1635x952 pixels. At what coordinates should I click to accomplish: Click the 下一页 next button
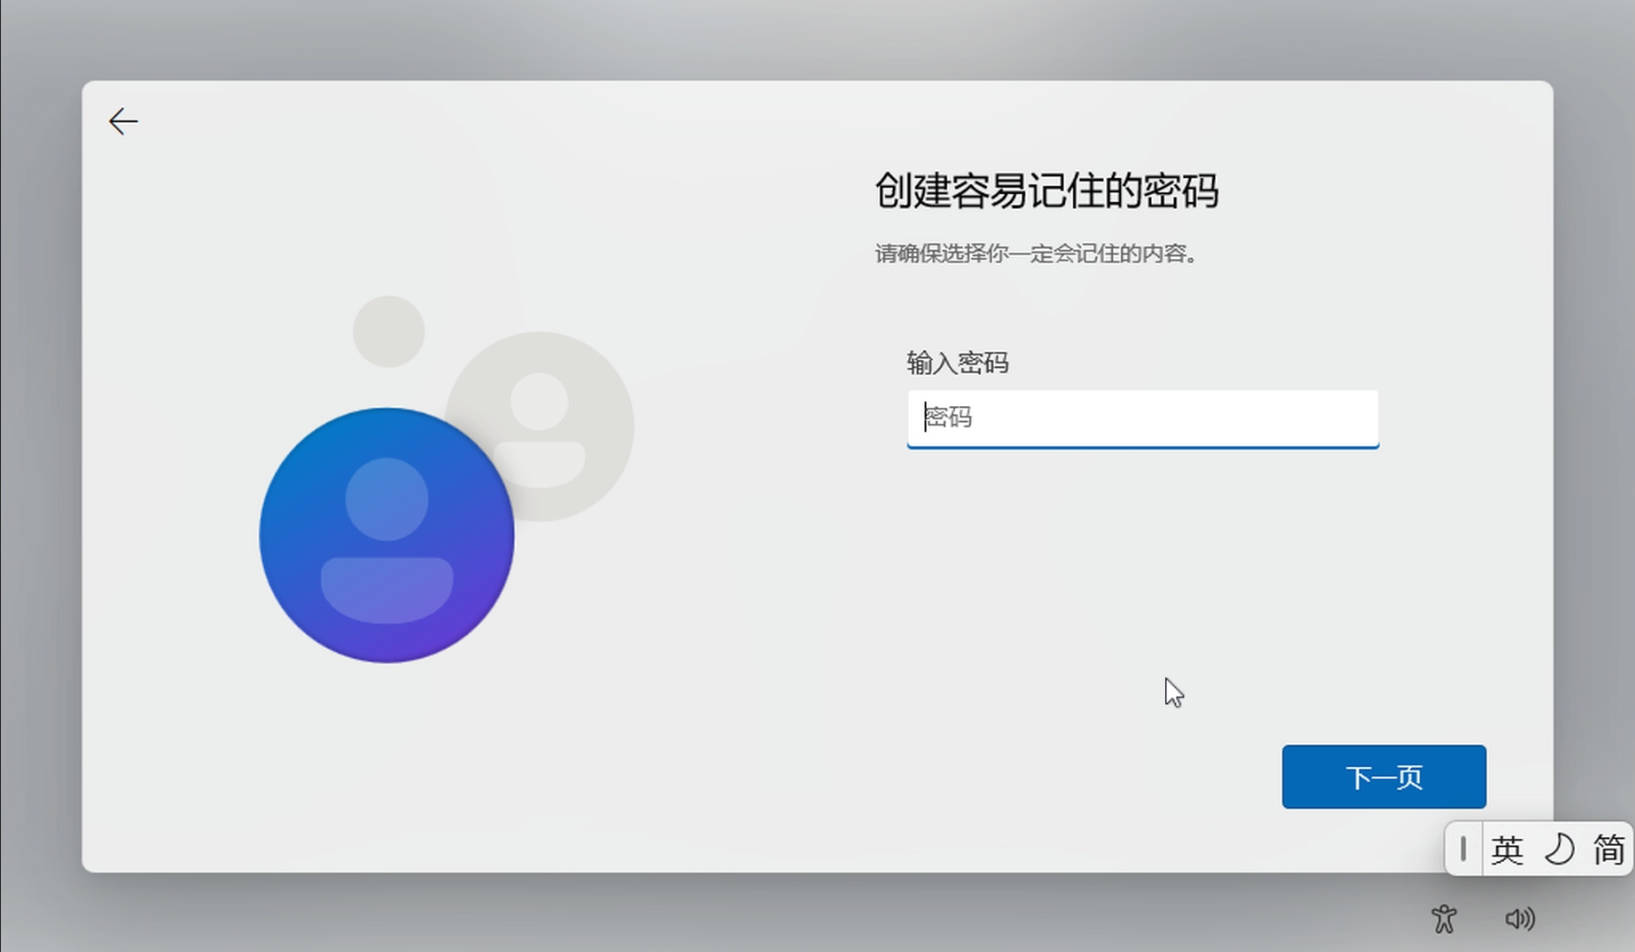[x=1383, y=776]
